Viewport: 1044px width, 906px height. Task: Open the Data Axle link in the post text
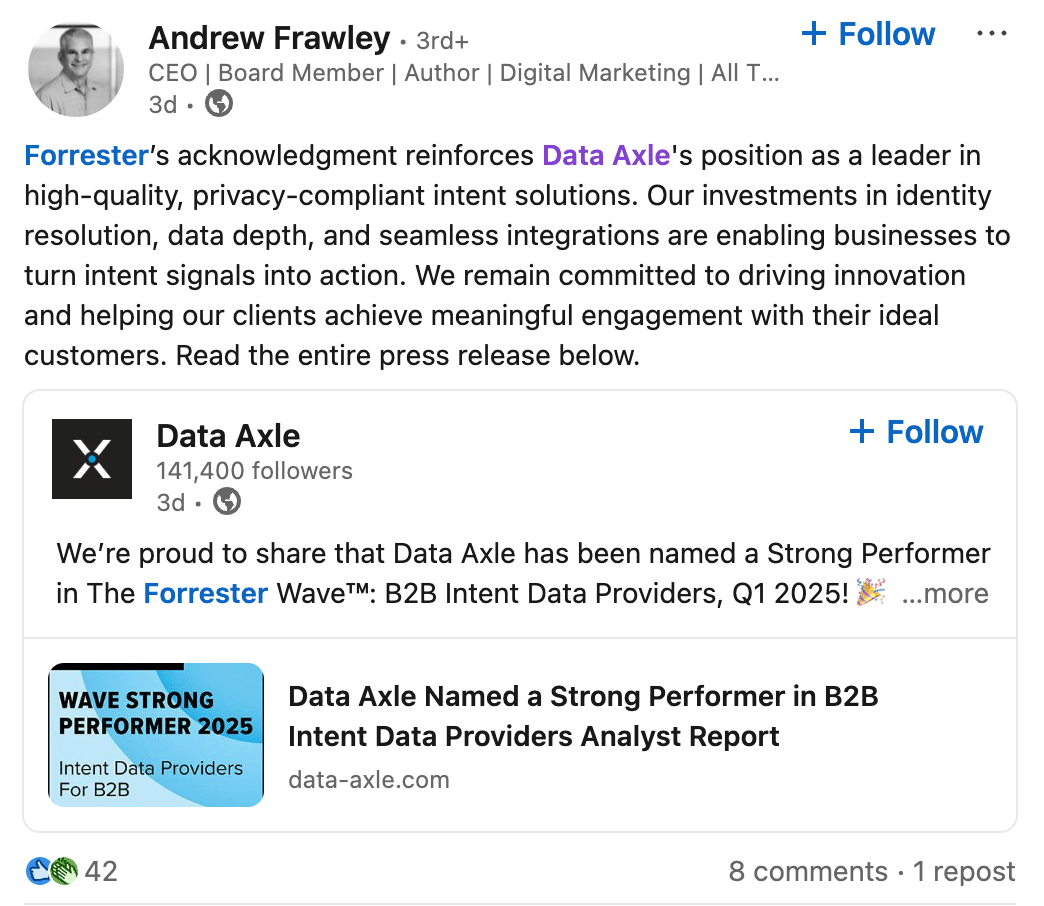[605, 155]
